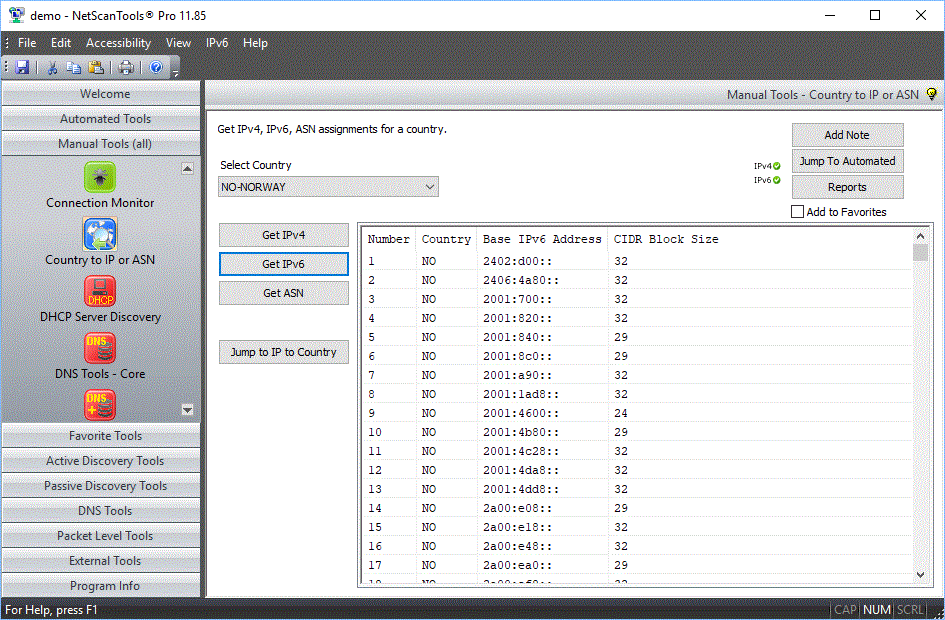Select the row with 2402:d00::

[x=638, y=261]
